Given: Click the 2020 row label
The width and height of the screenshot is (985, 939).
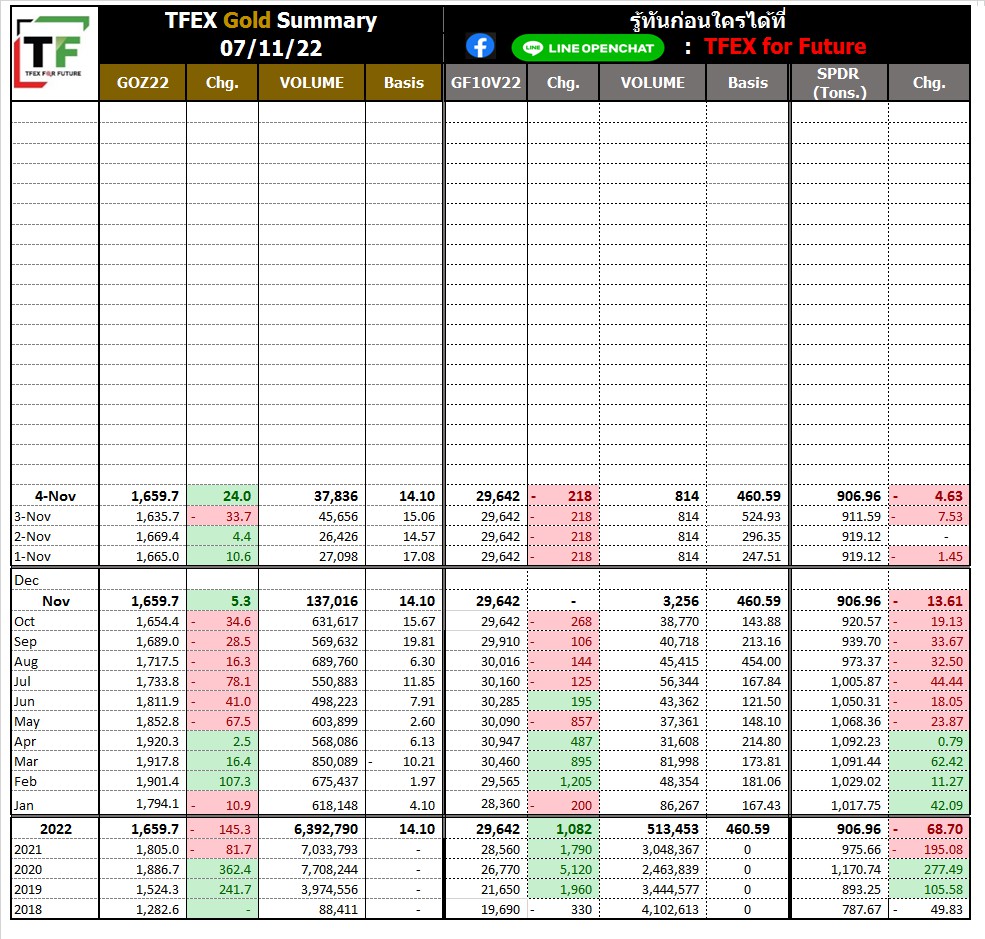Looking at the screenshot, I should click(28, 871).
